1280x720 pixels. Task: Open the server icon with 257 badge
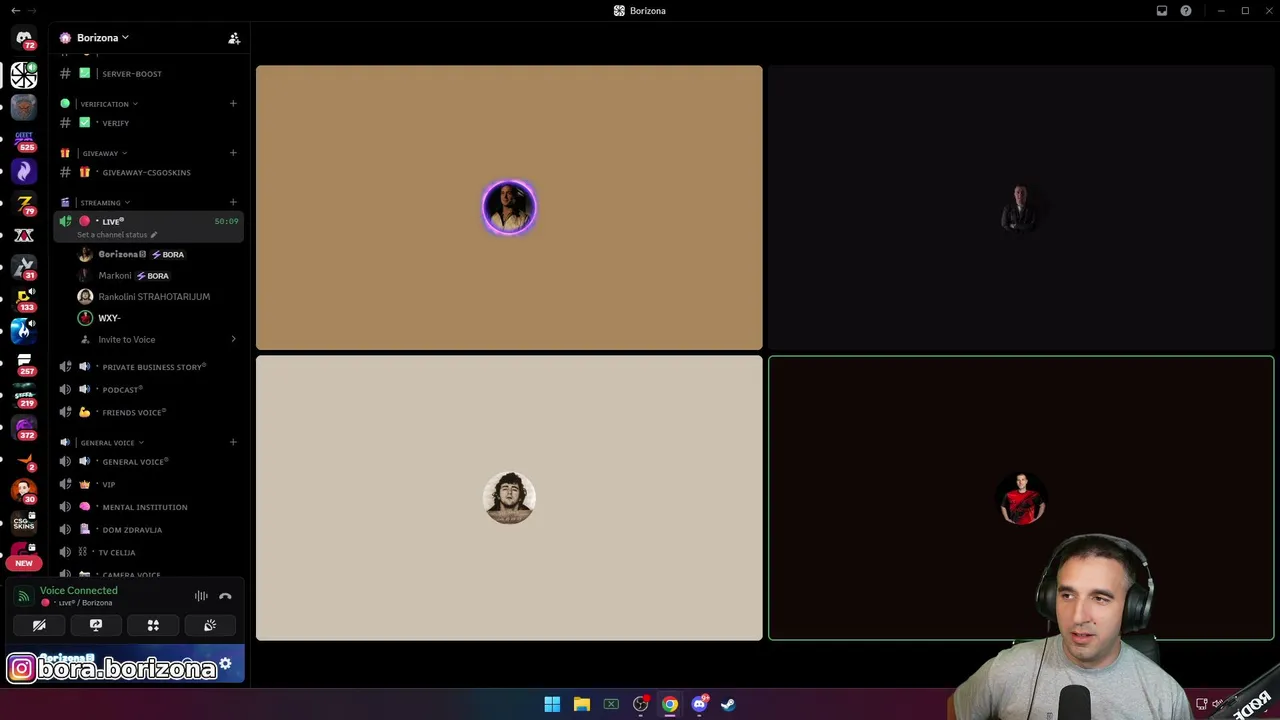24,363
